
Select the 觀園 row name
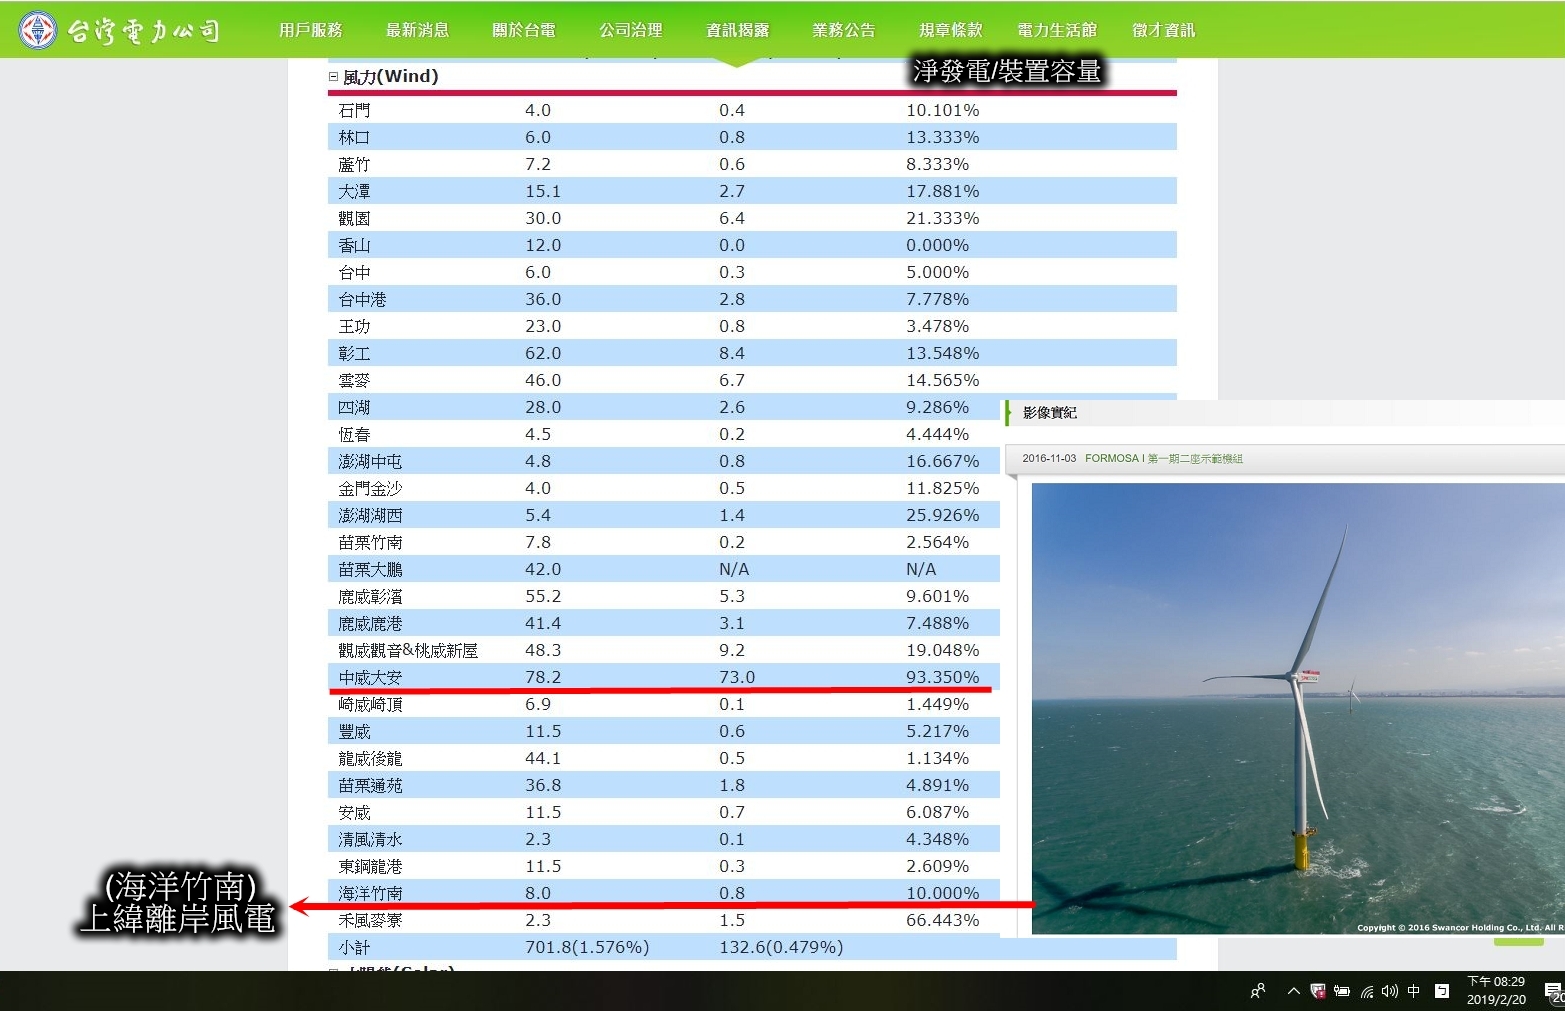(x=354, y=218)
